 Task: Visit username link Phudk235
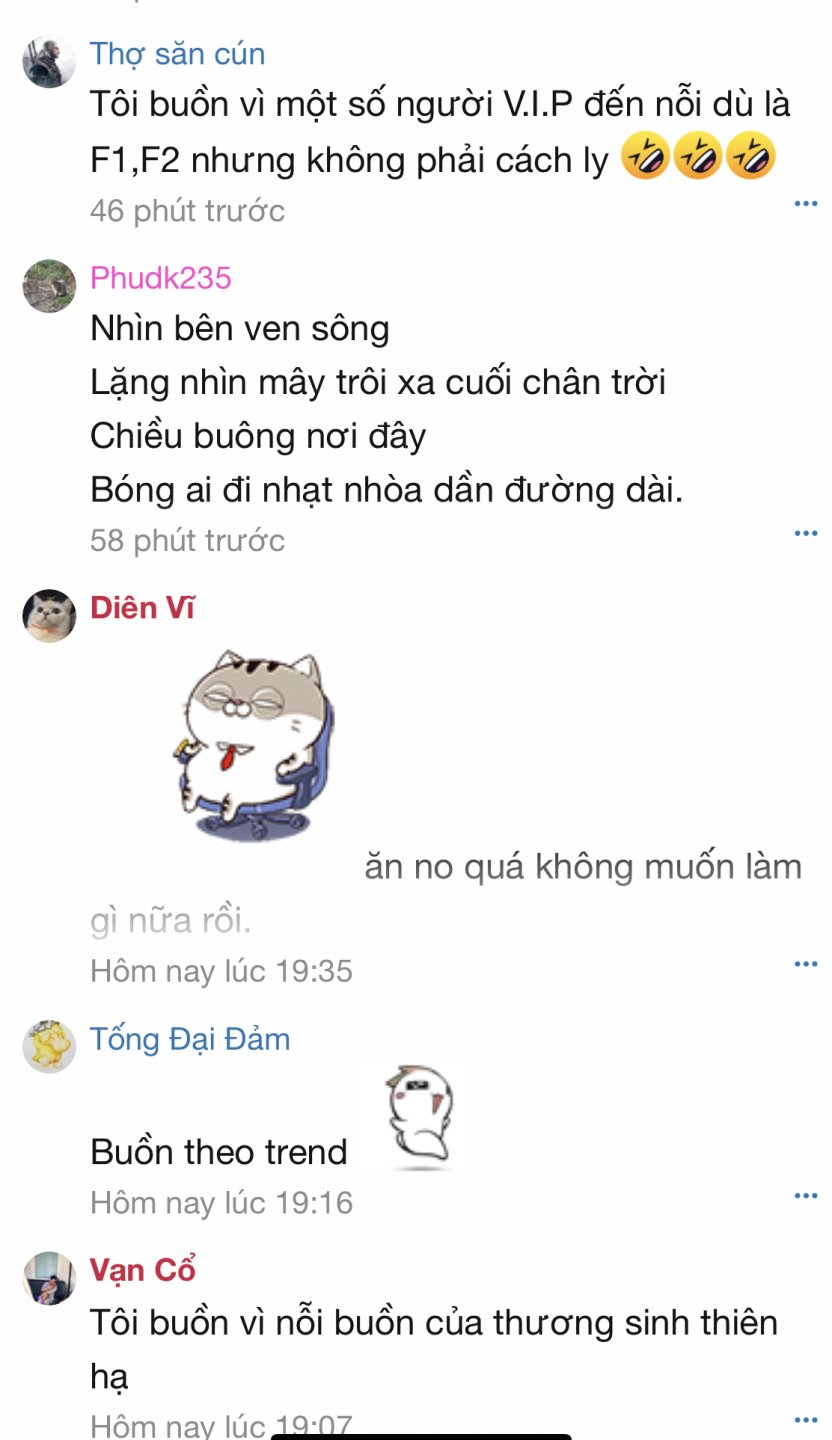click(x=161, y=277)
